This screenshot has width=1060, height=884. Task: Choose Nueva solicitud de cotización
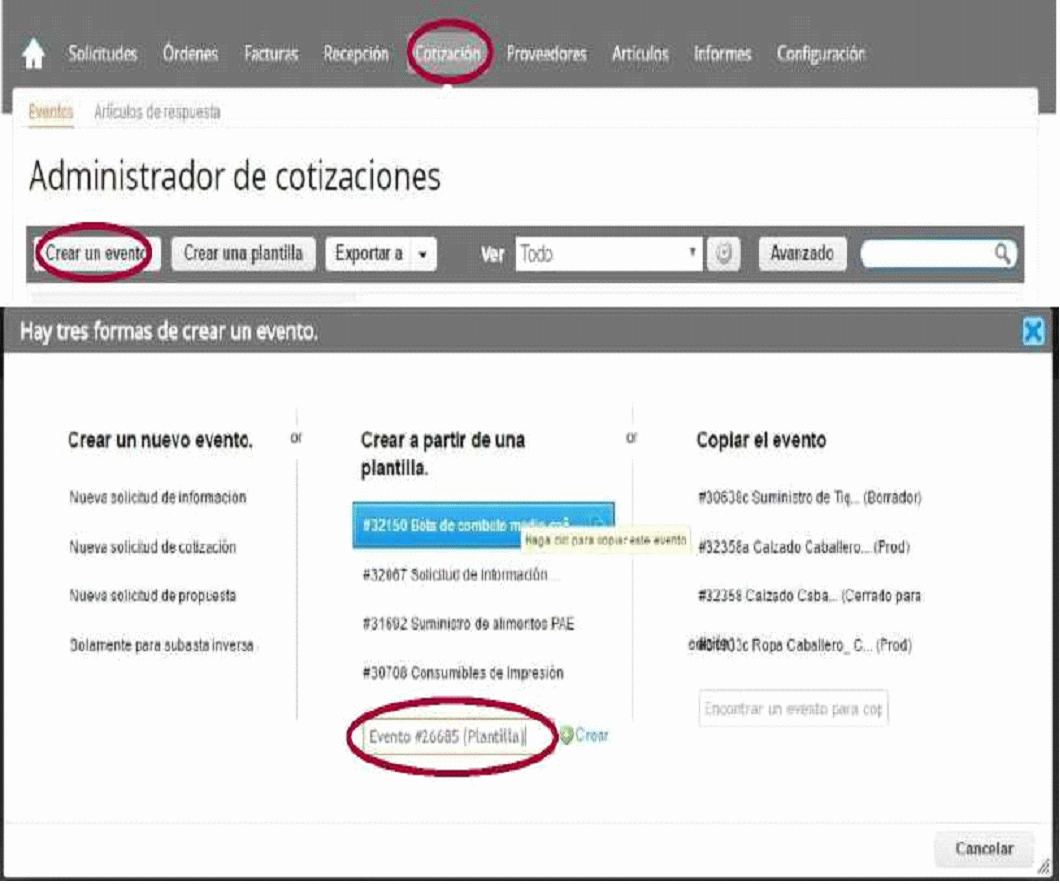152,547
